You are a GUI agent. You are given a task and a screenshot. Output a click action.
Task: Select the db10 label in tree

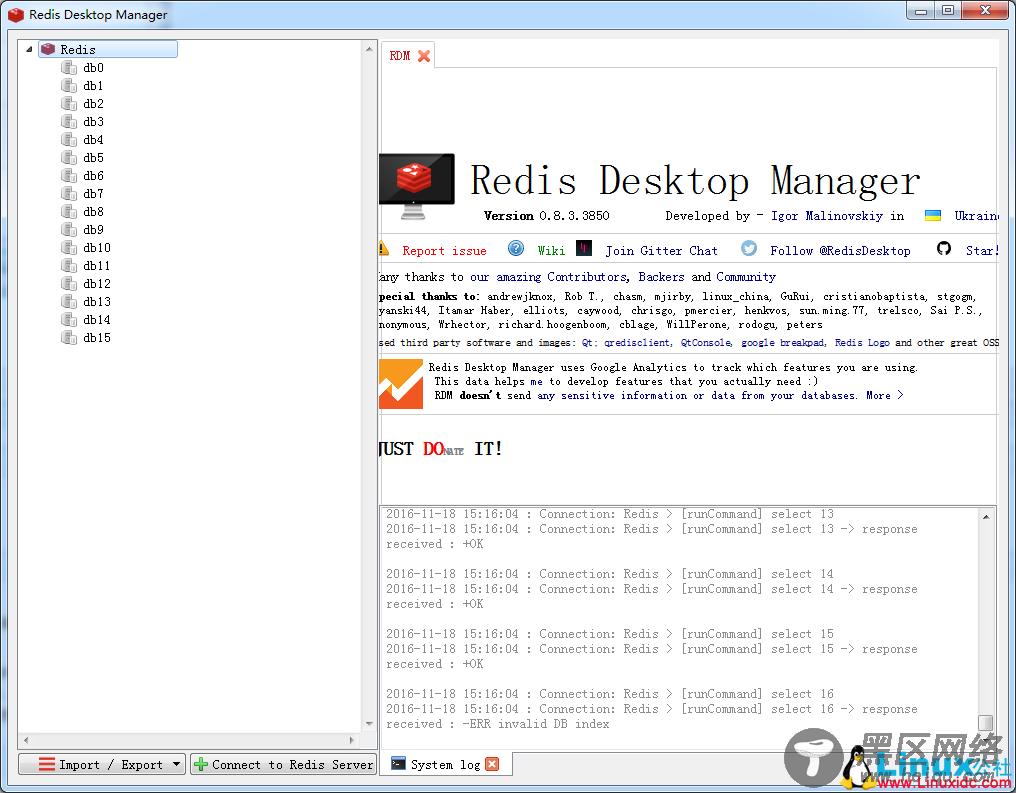97,247
